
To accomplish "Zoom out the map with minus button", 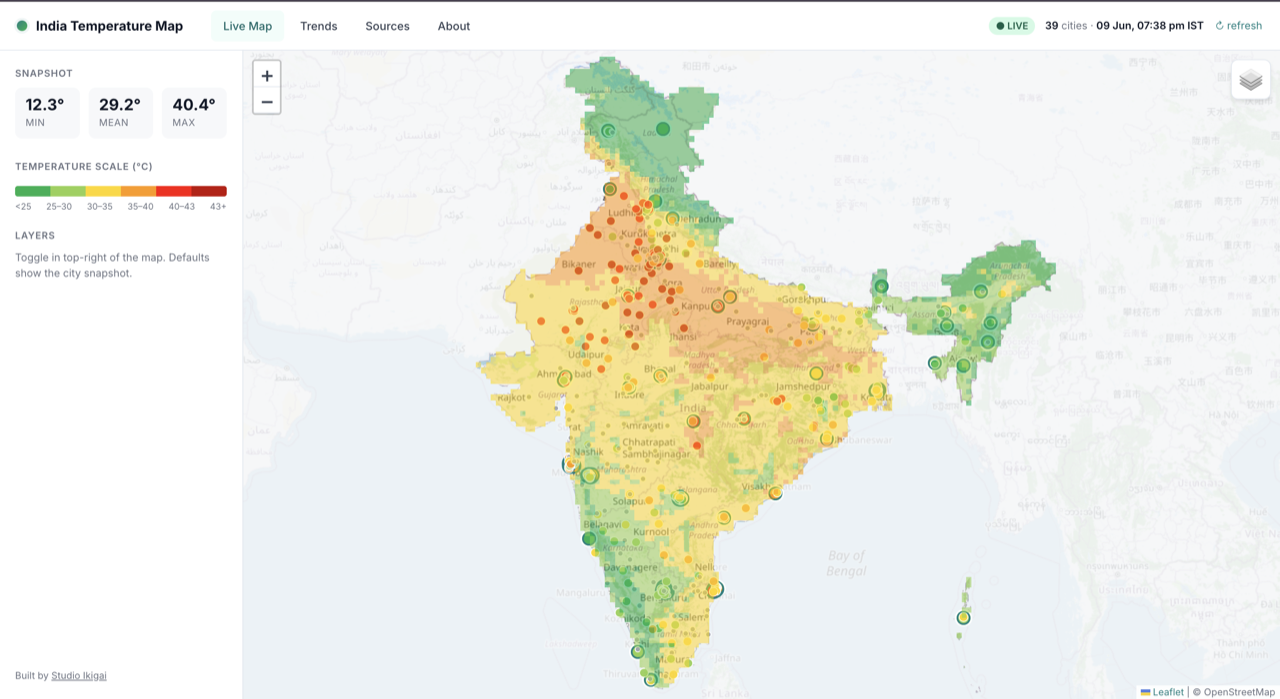I will click(x=267, y=101).
